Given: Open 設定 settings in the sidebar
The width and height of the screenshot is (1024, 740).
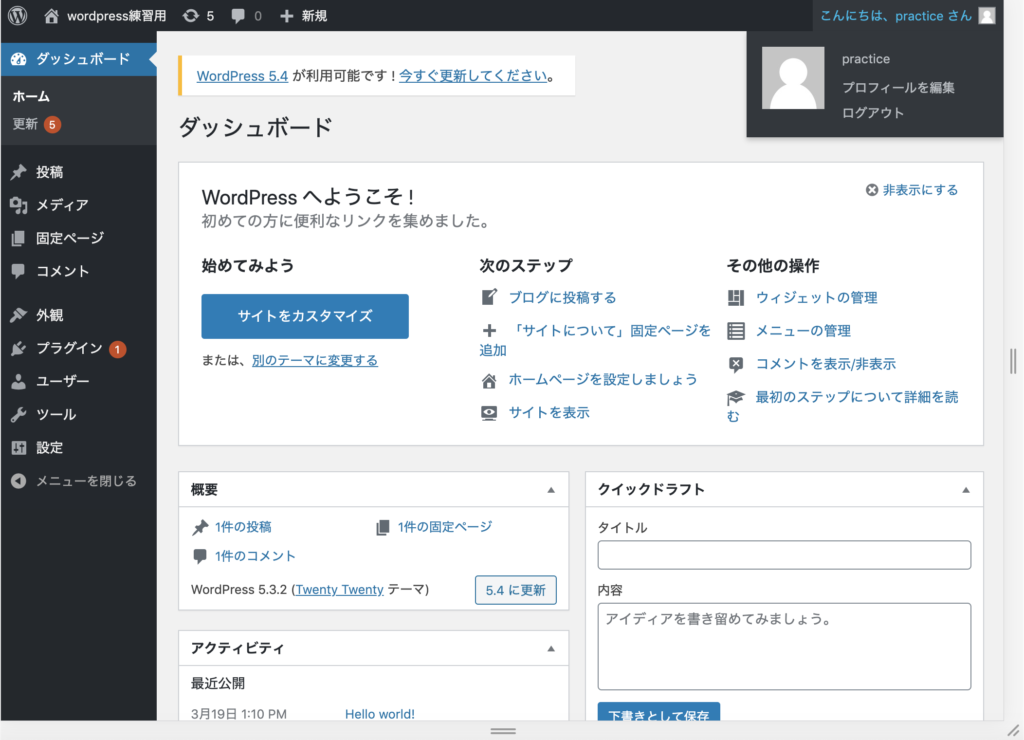Looking at the screenshot, I should tap(50, 447).
